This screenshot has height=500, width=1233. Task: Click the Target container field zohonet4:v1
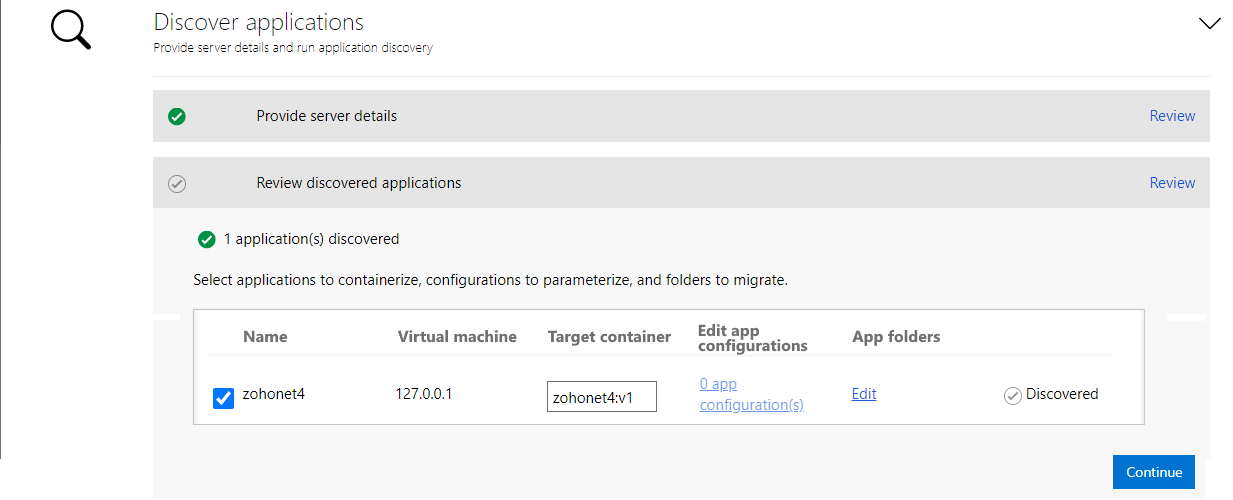(602, 396)
